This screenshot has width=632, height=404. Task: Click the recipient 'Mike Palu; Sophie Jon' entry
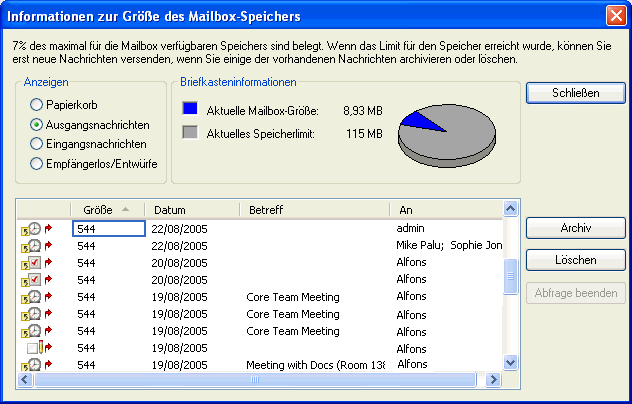(449, 245)
